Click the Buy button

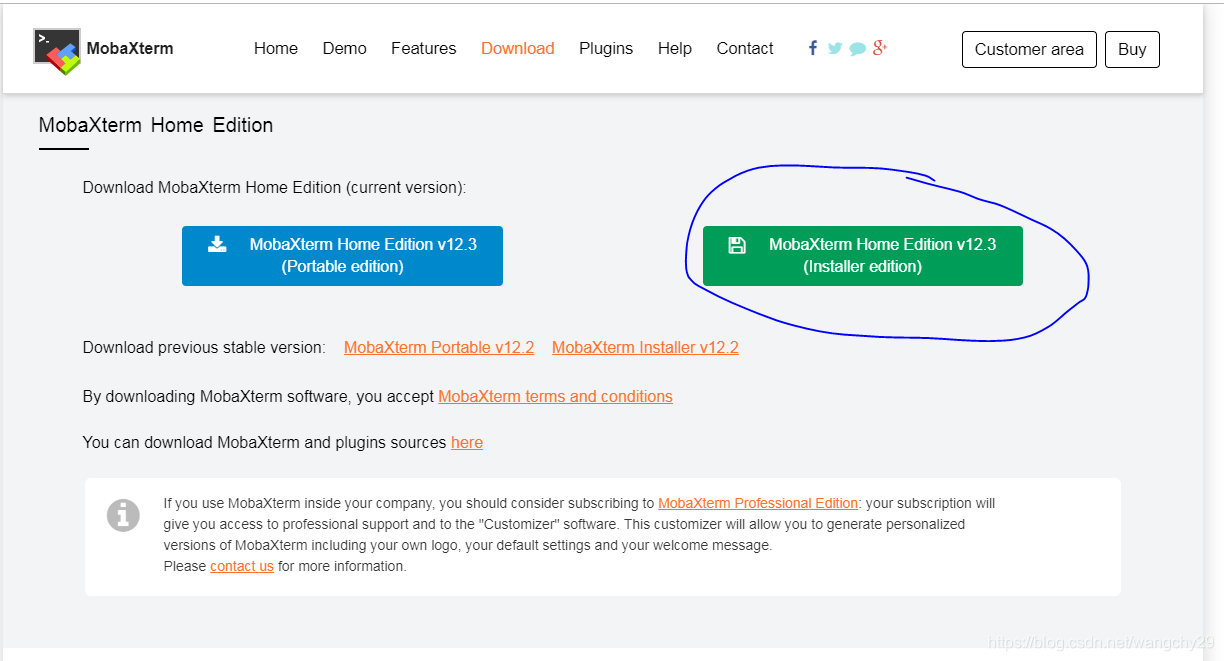[x=1132, y=49]
